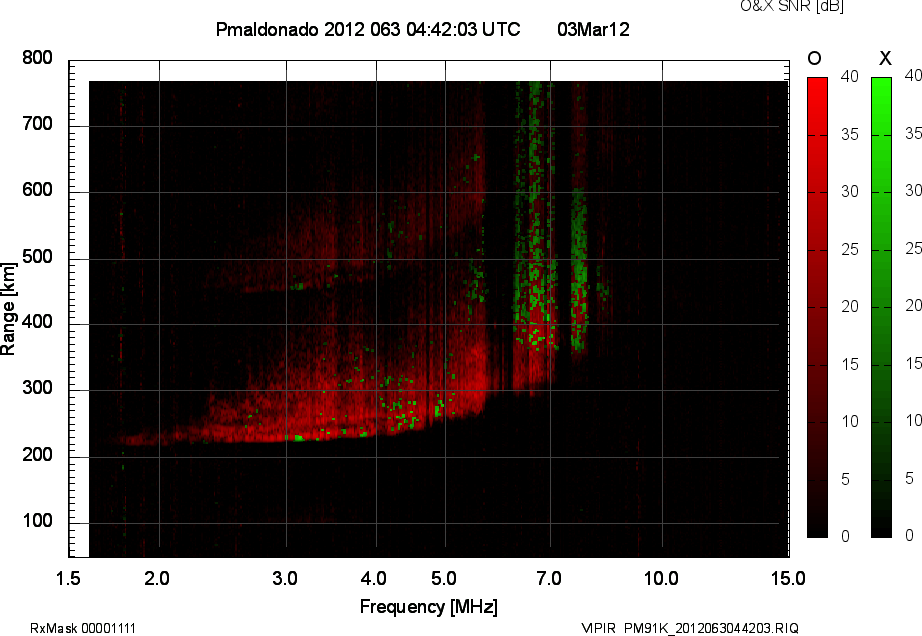The image size is (922, 636).
Task: Click the frequency tick label '7.0'
Action: tap(549, 578)
